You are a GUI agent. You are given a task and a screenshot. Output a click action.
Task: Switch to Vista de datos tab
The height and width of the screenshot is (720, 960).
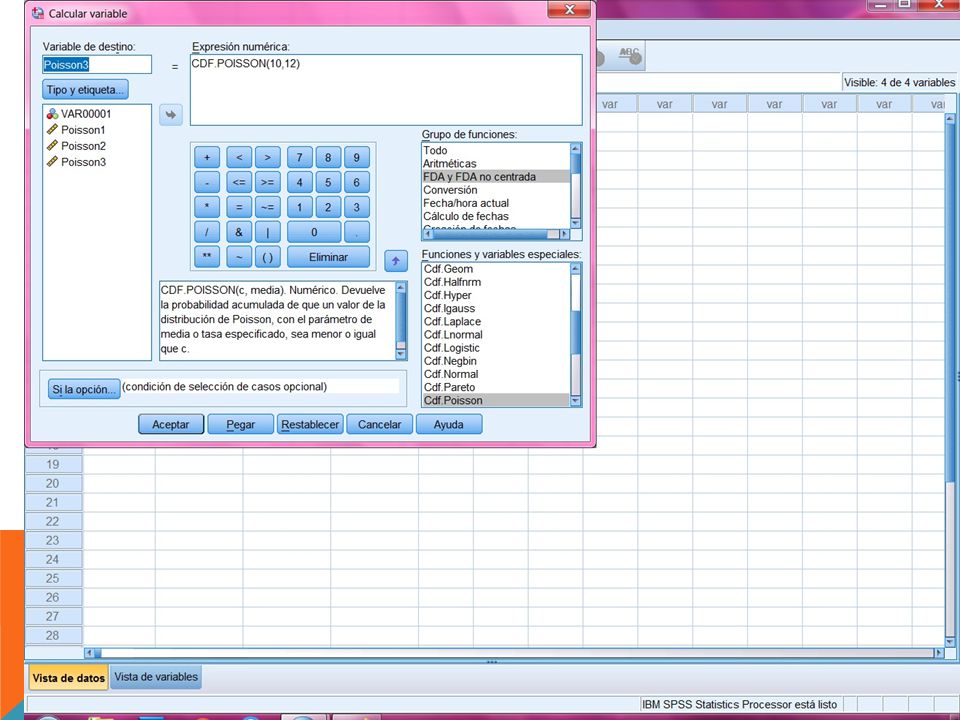(69, 678)
